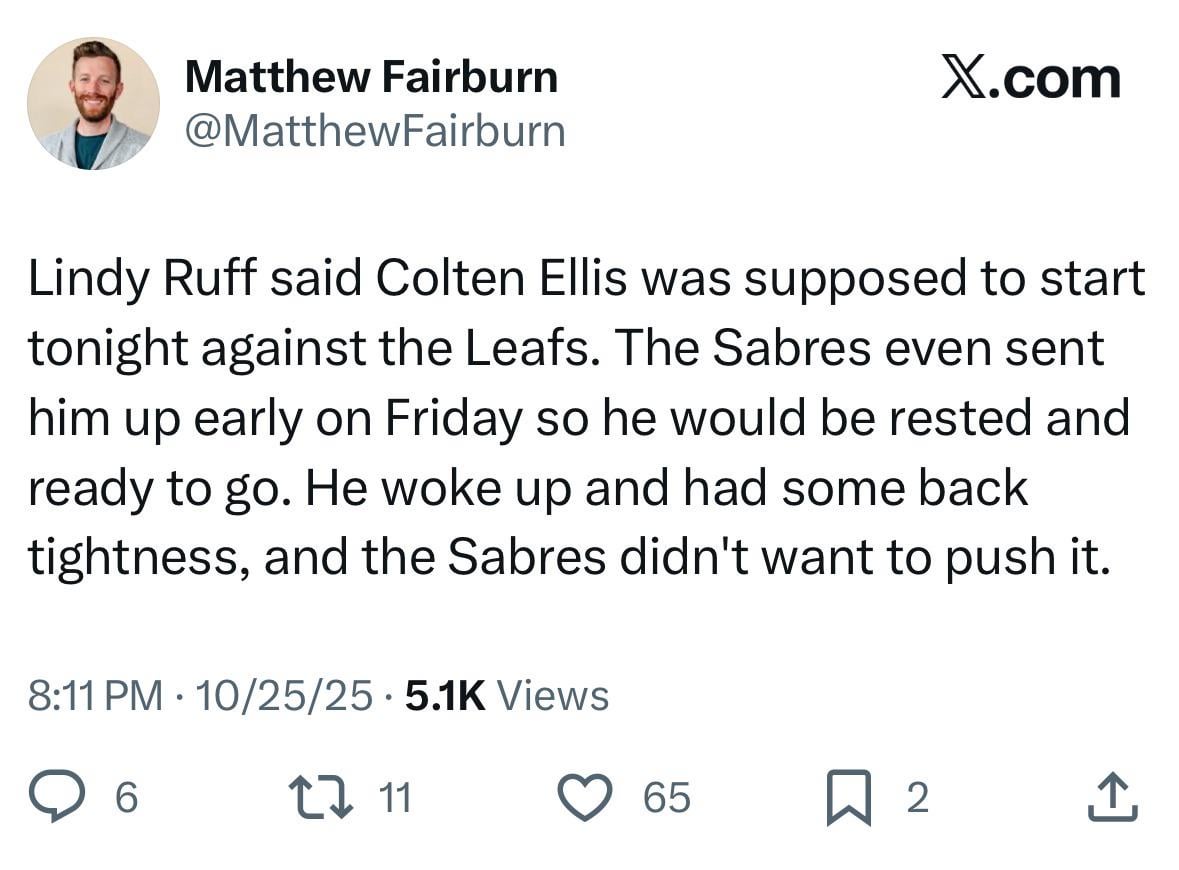Bookmark this post with the bookmark icon
This screenshot has height=870, width=1179.
point(848,798)
